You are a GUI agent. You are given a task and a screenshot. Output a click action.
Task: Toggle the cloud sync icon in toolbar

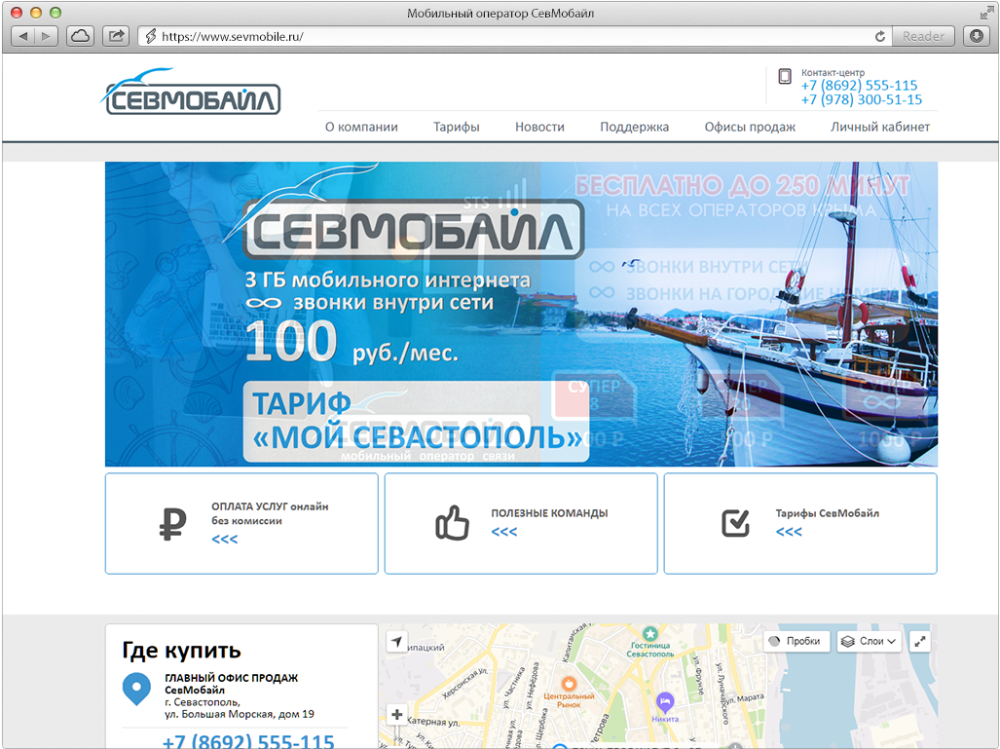pyautogui.click(x=78, y=34)
